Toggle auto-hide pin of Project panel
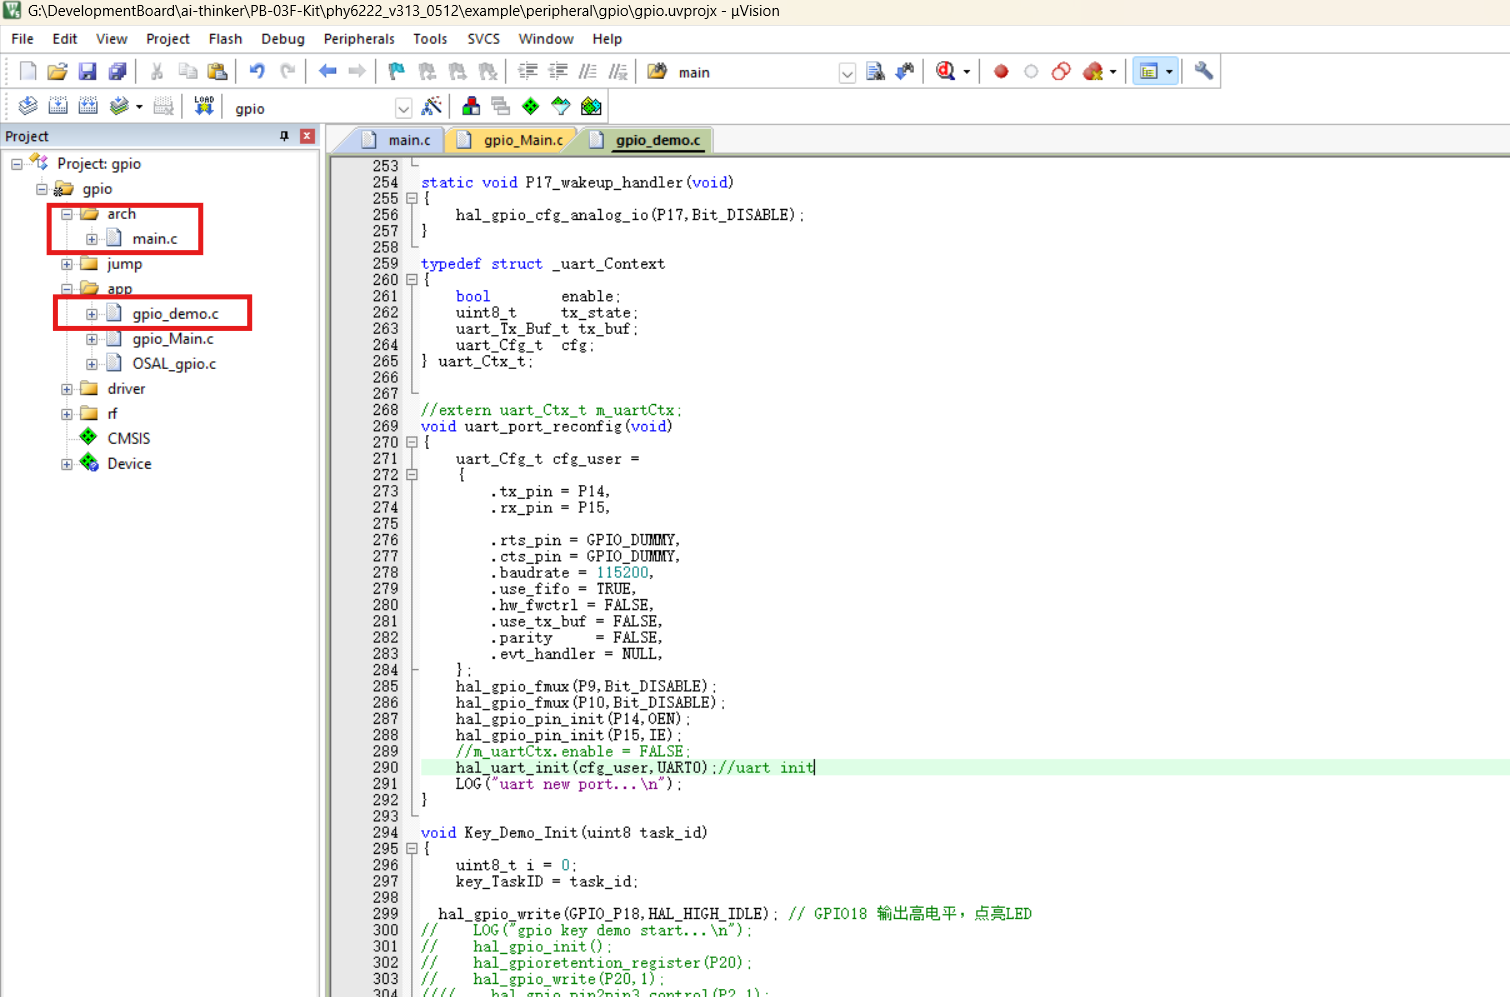Image resolution: width=1510 pixels, height=997 pixels. [x=284, y=136]
